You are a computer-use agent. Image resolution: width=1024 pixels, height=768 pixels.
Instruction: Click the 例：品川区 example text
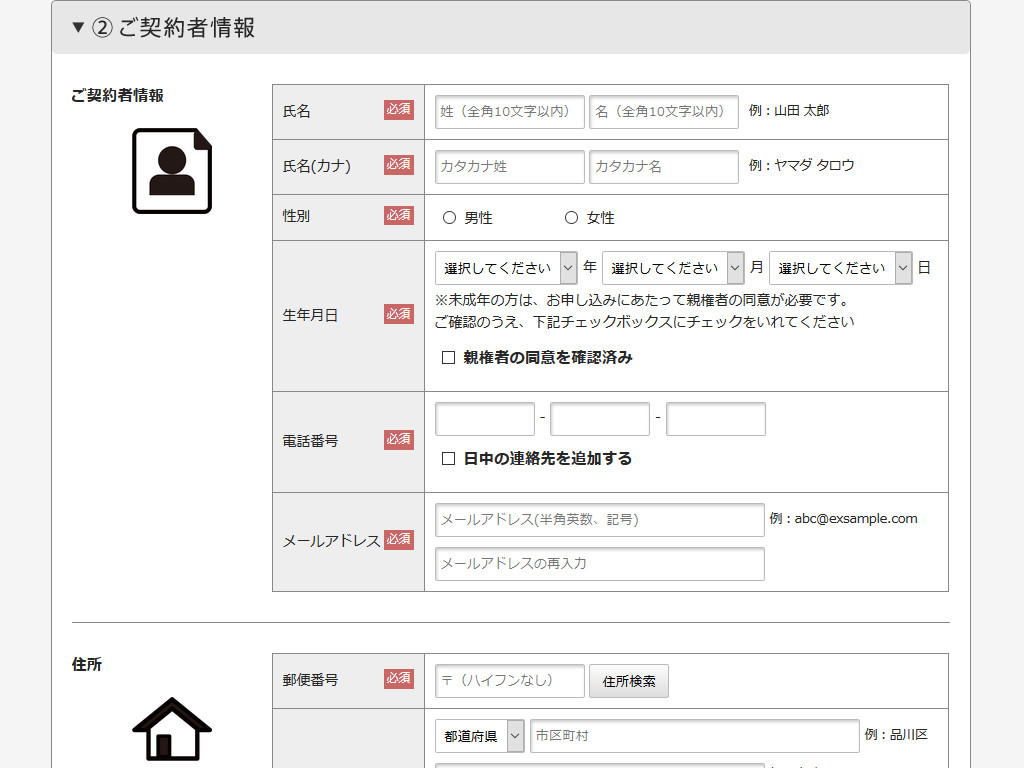pos(896,735)
